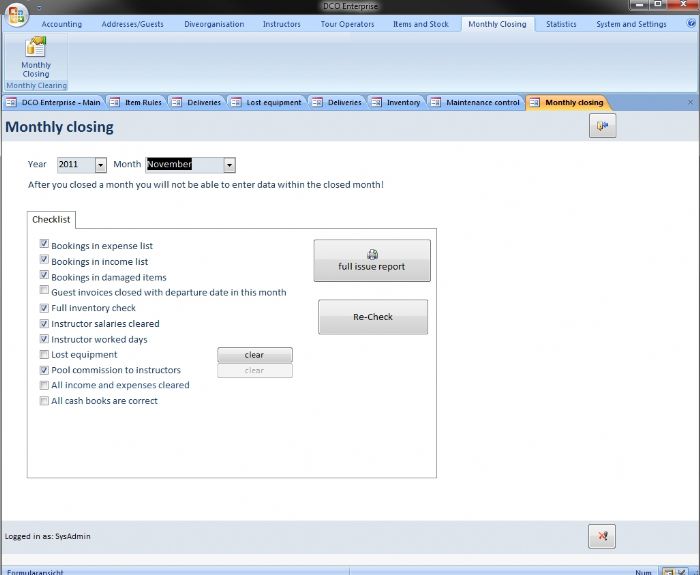This screenshot has height=575, width=700.
Task: Click the Inventory tab form icon
Action: coord(375,102)
